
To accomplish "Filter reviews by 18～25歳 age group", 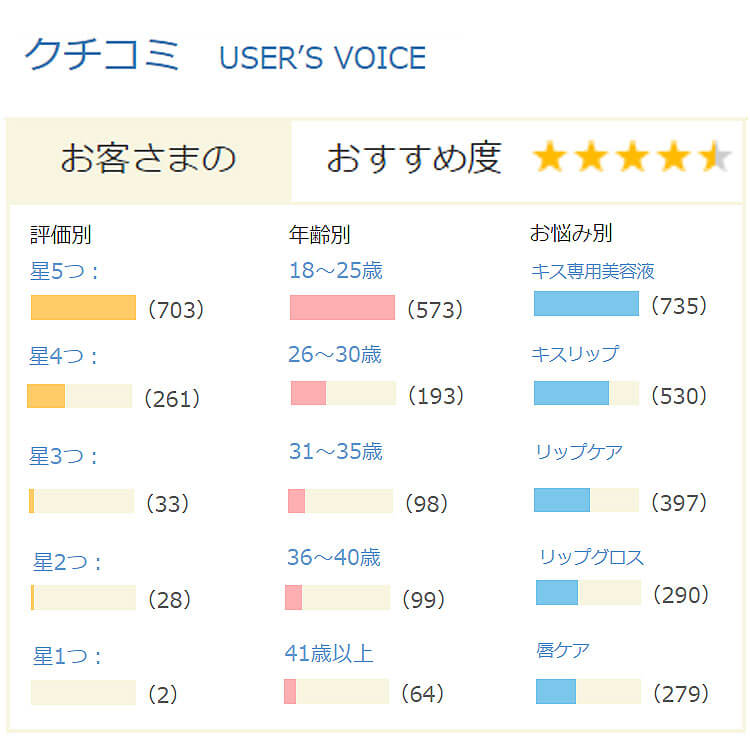I will [x=336, y=271].
